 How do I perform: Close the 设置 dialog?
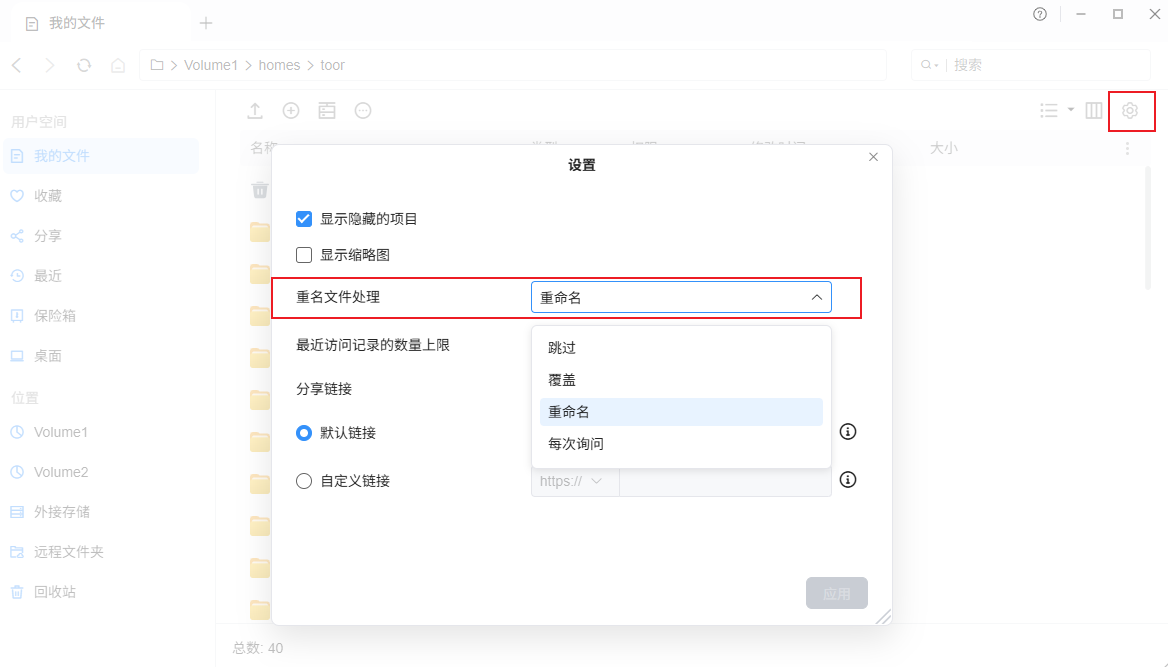coord(874,157)
